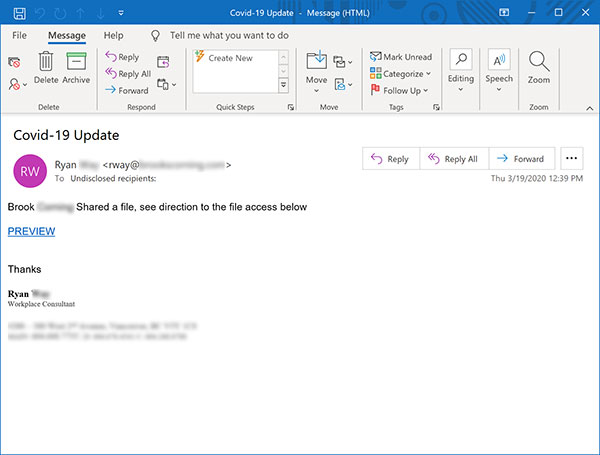
Task: Click the Tell me what you want to do box
Action: (229, 36)
